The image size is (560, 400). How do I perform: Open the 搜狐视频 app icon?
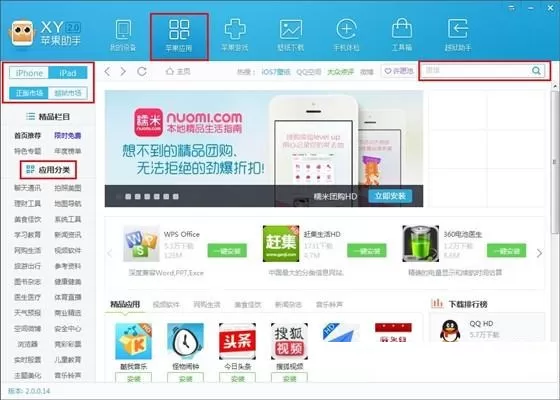289,341
